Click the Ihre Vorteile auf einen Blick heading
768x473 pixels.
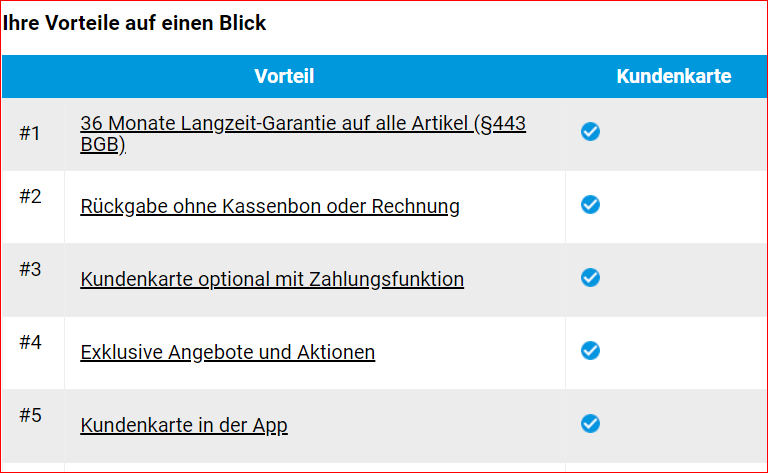(135, 23)
